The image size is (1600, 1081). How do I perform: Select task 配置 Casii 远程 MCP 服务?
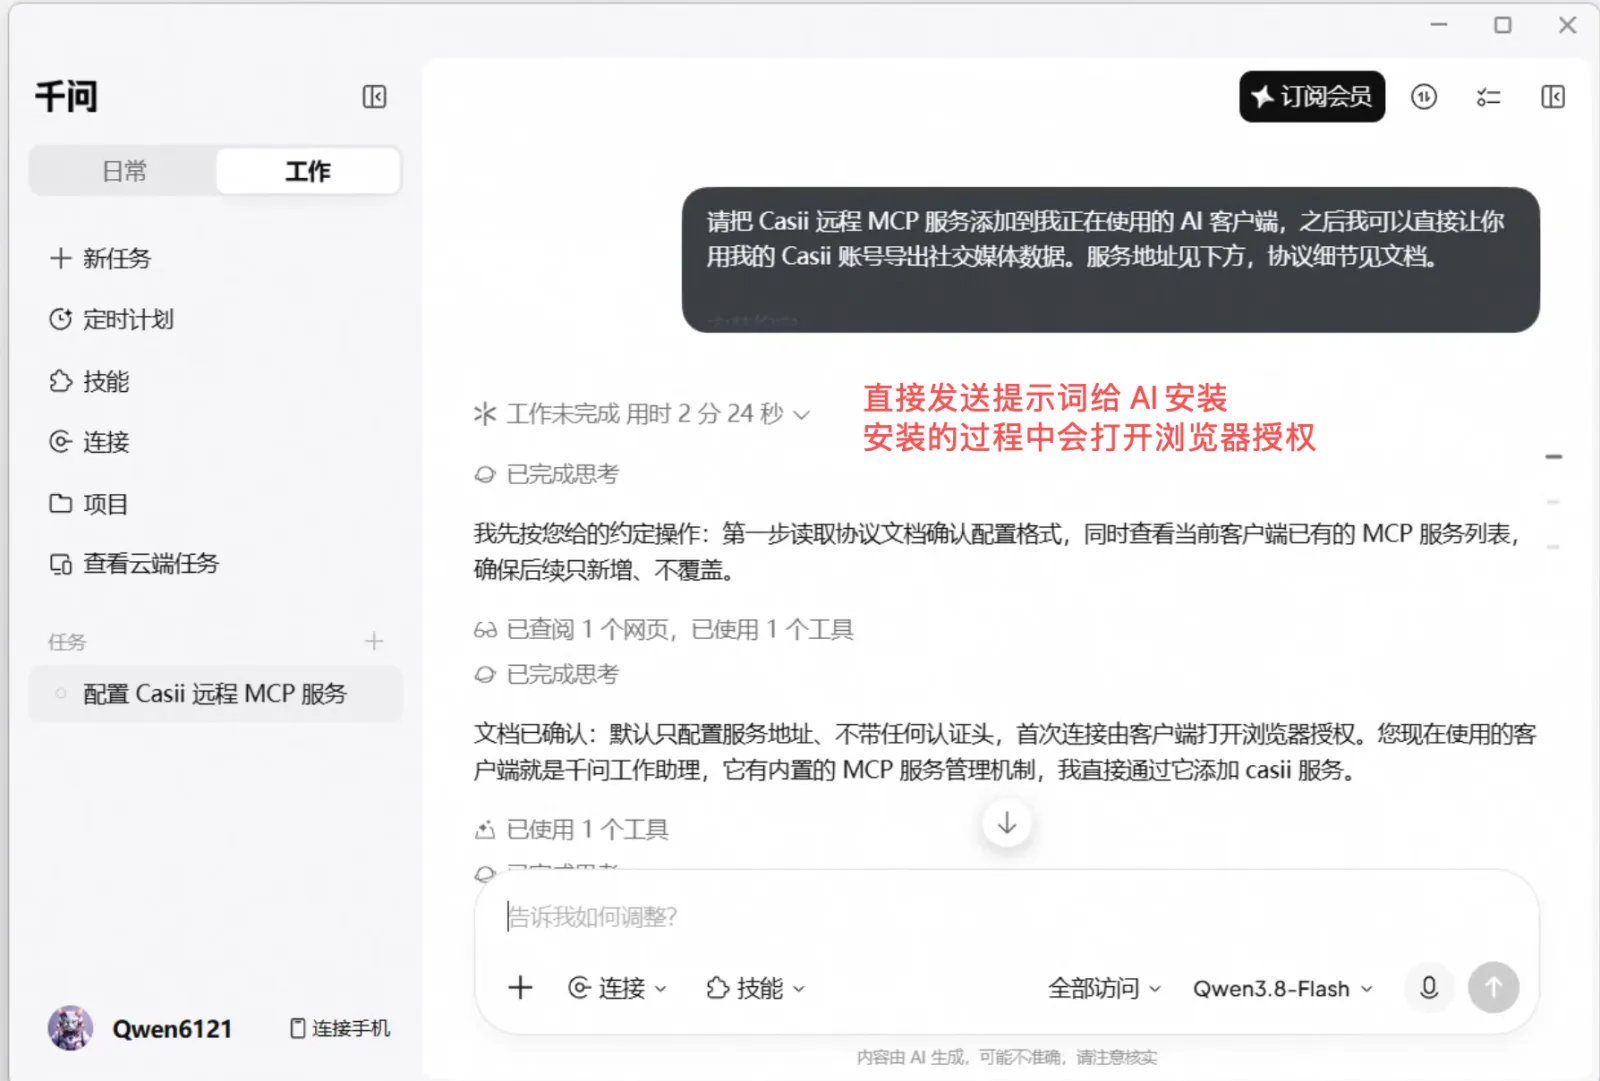point(216,694)
